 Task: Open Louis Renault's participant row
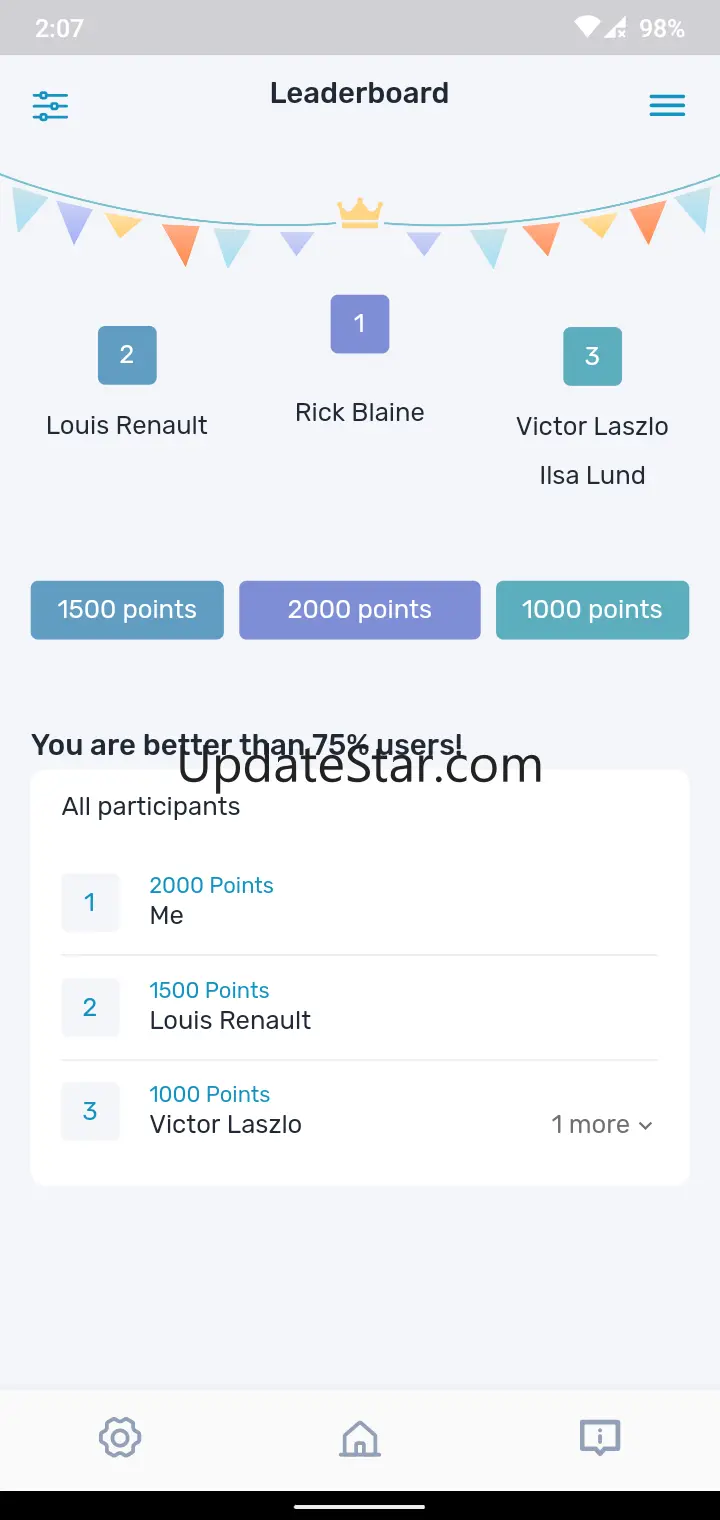click(360, 1007)
